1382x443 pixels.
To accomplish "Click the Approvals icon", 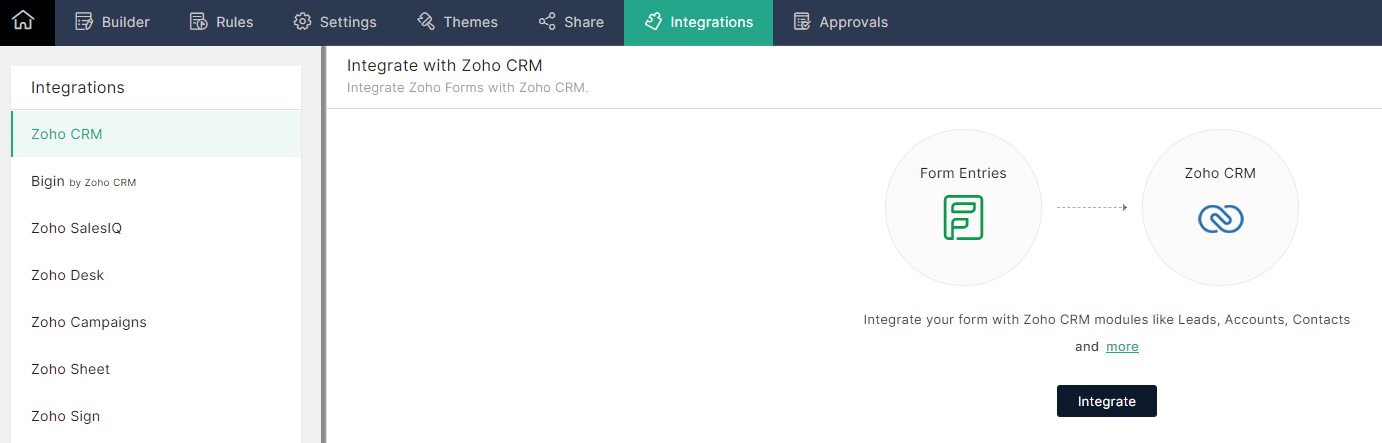I will pyautogui.click(x=802, y=22).
